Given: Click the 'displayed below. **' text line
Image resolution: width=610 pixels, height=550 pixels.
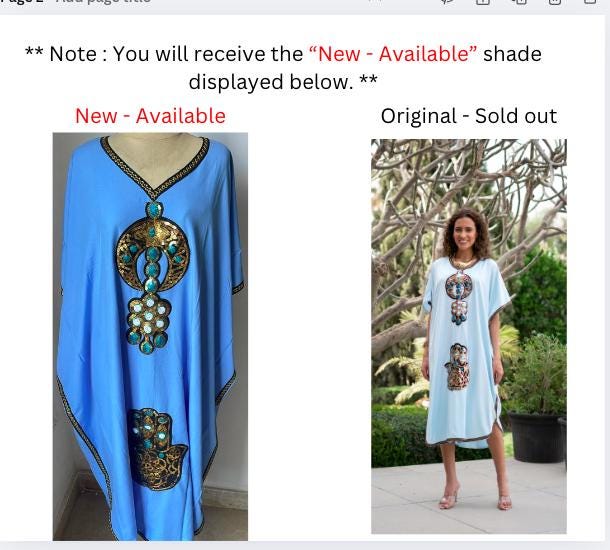Looking at the screenshot, I should 283,82.
